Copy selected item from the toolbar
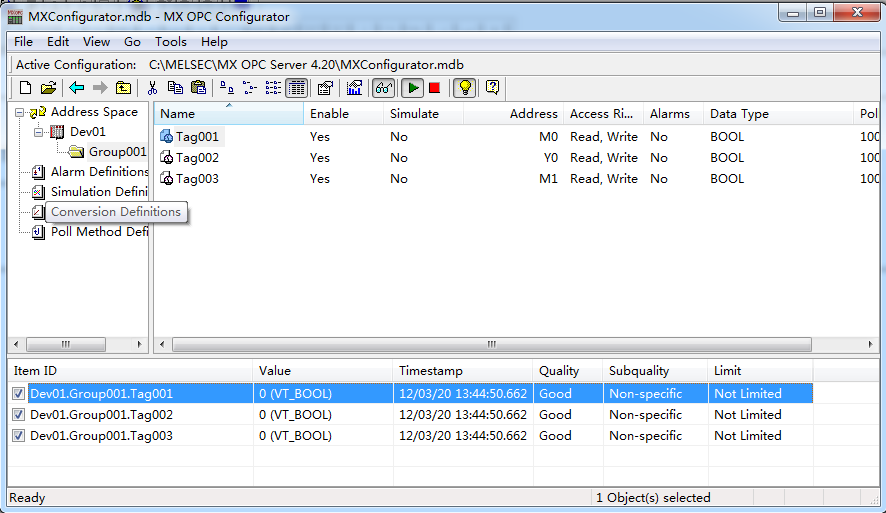The width and height of the screenshot is (886, 513). [175, 88]
